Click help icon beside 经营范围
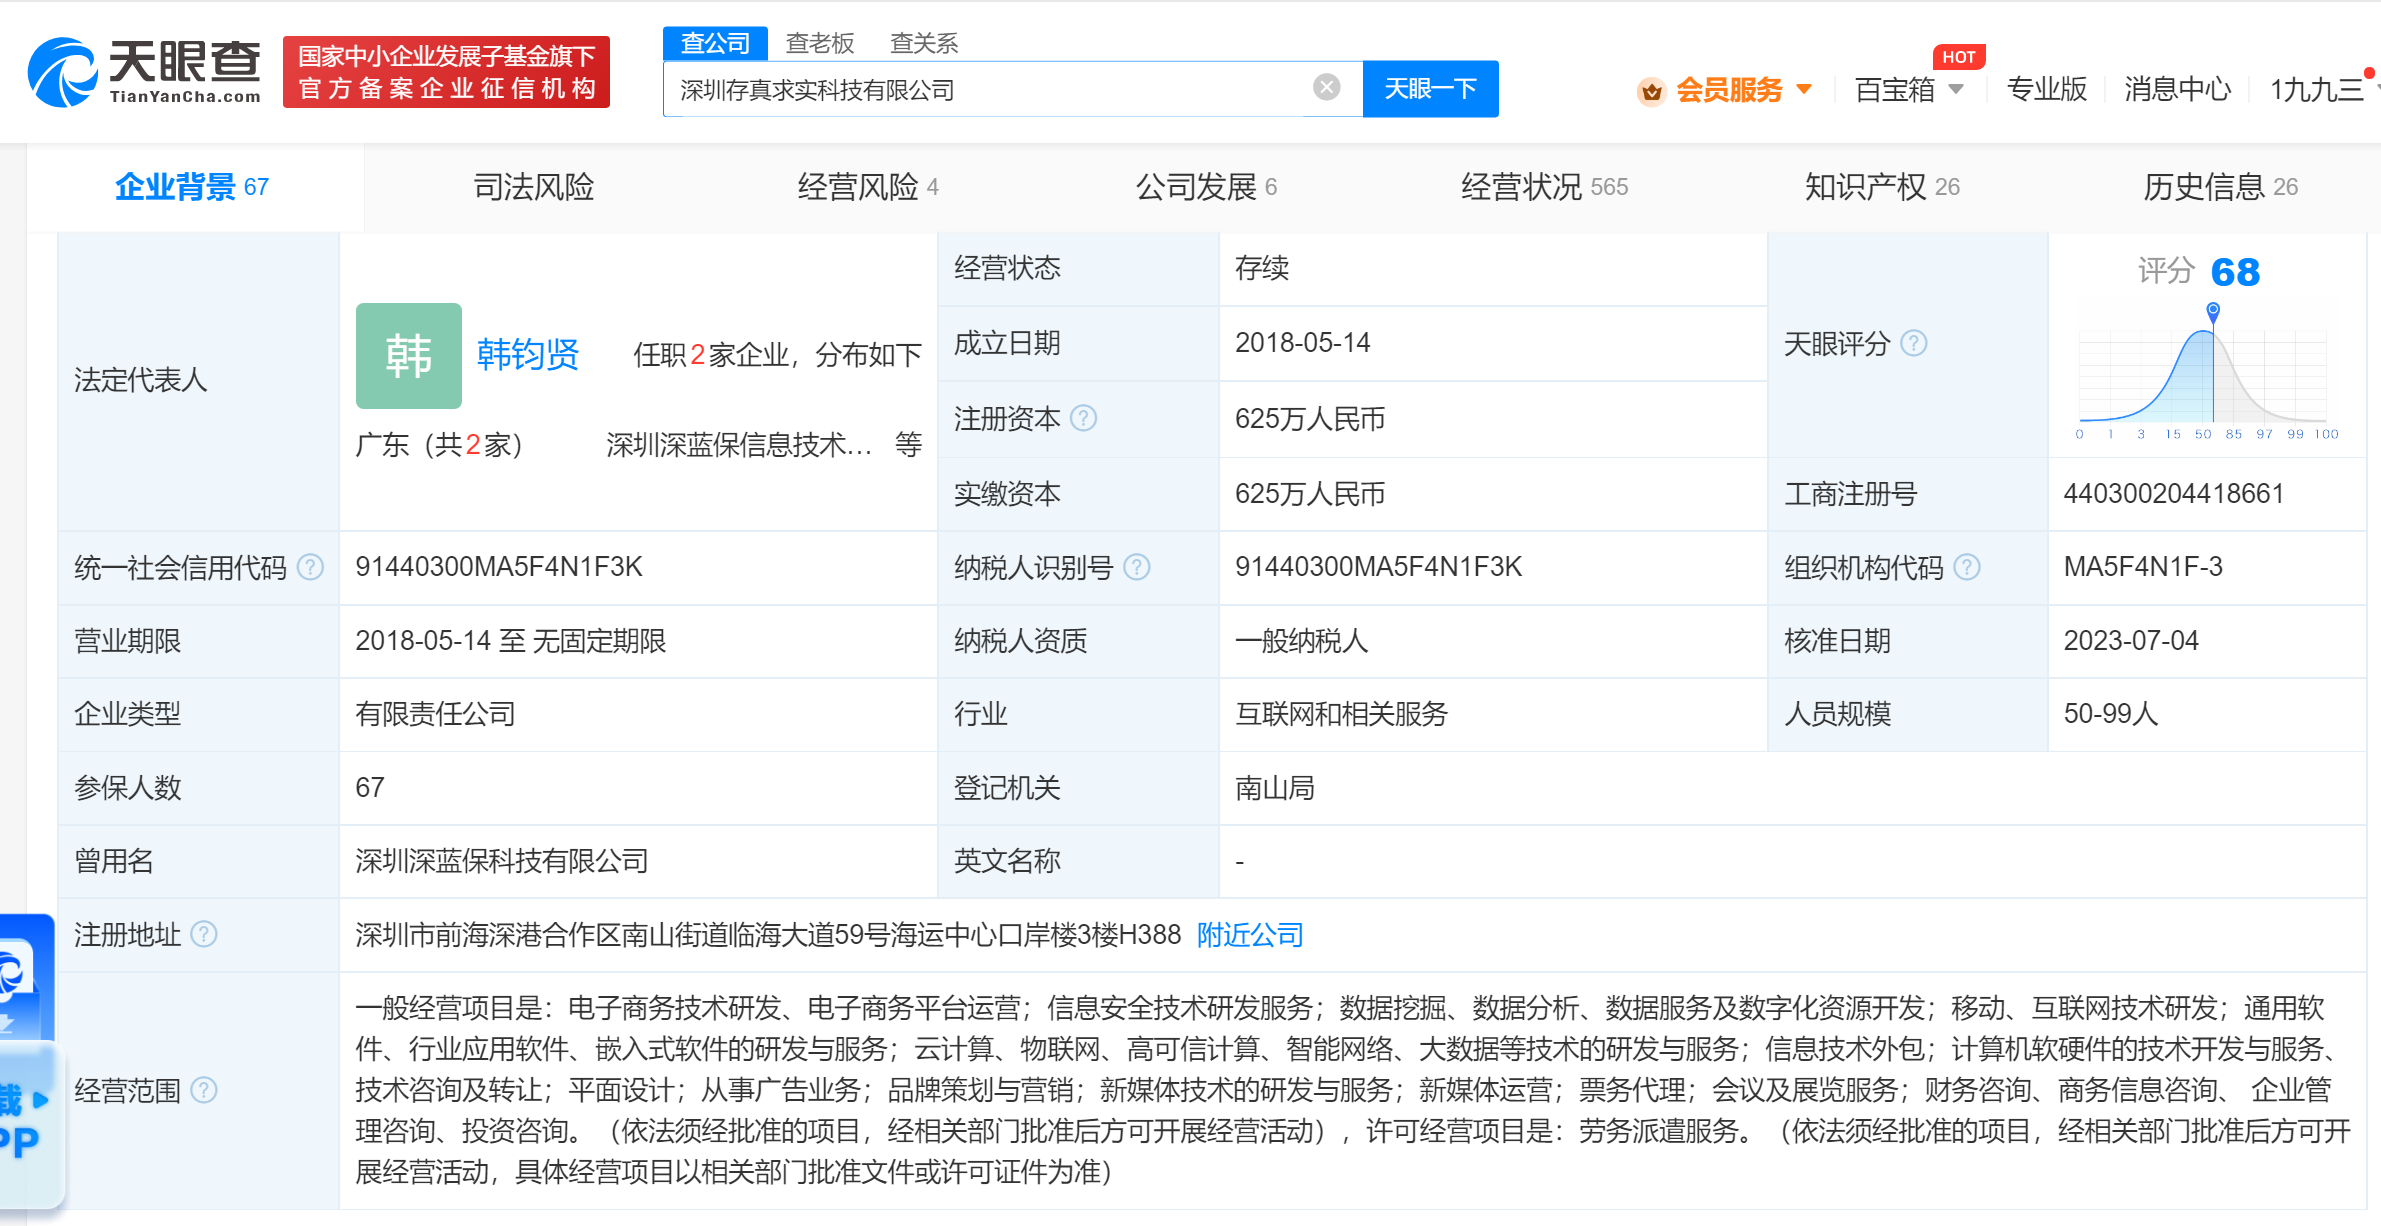Image resolution: width=2381 pixels, height=1226 pixels. coord(204,1090)
